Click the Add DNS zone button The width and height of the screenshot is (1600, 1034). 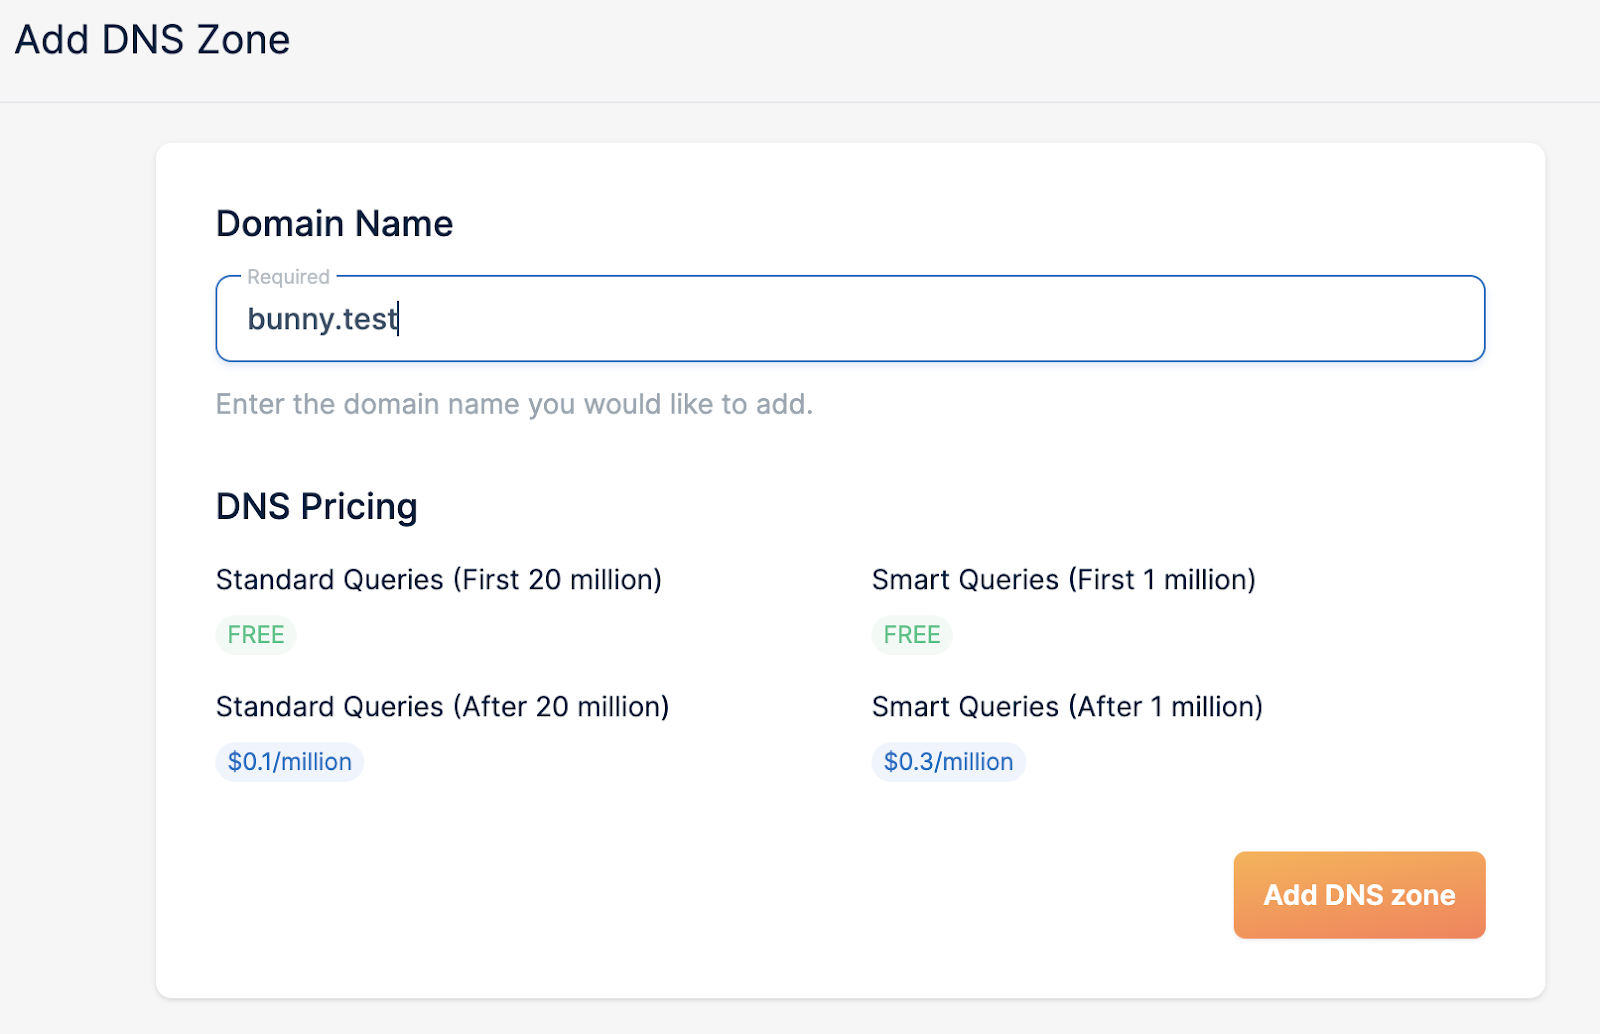tap(1358, 895)
